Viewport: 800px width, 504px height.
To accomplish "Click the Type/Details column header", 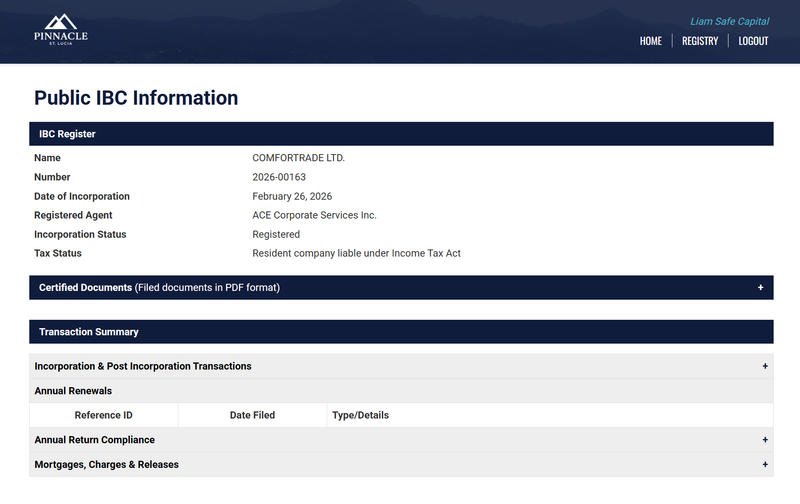I will point(360,415).
